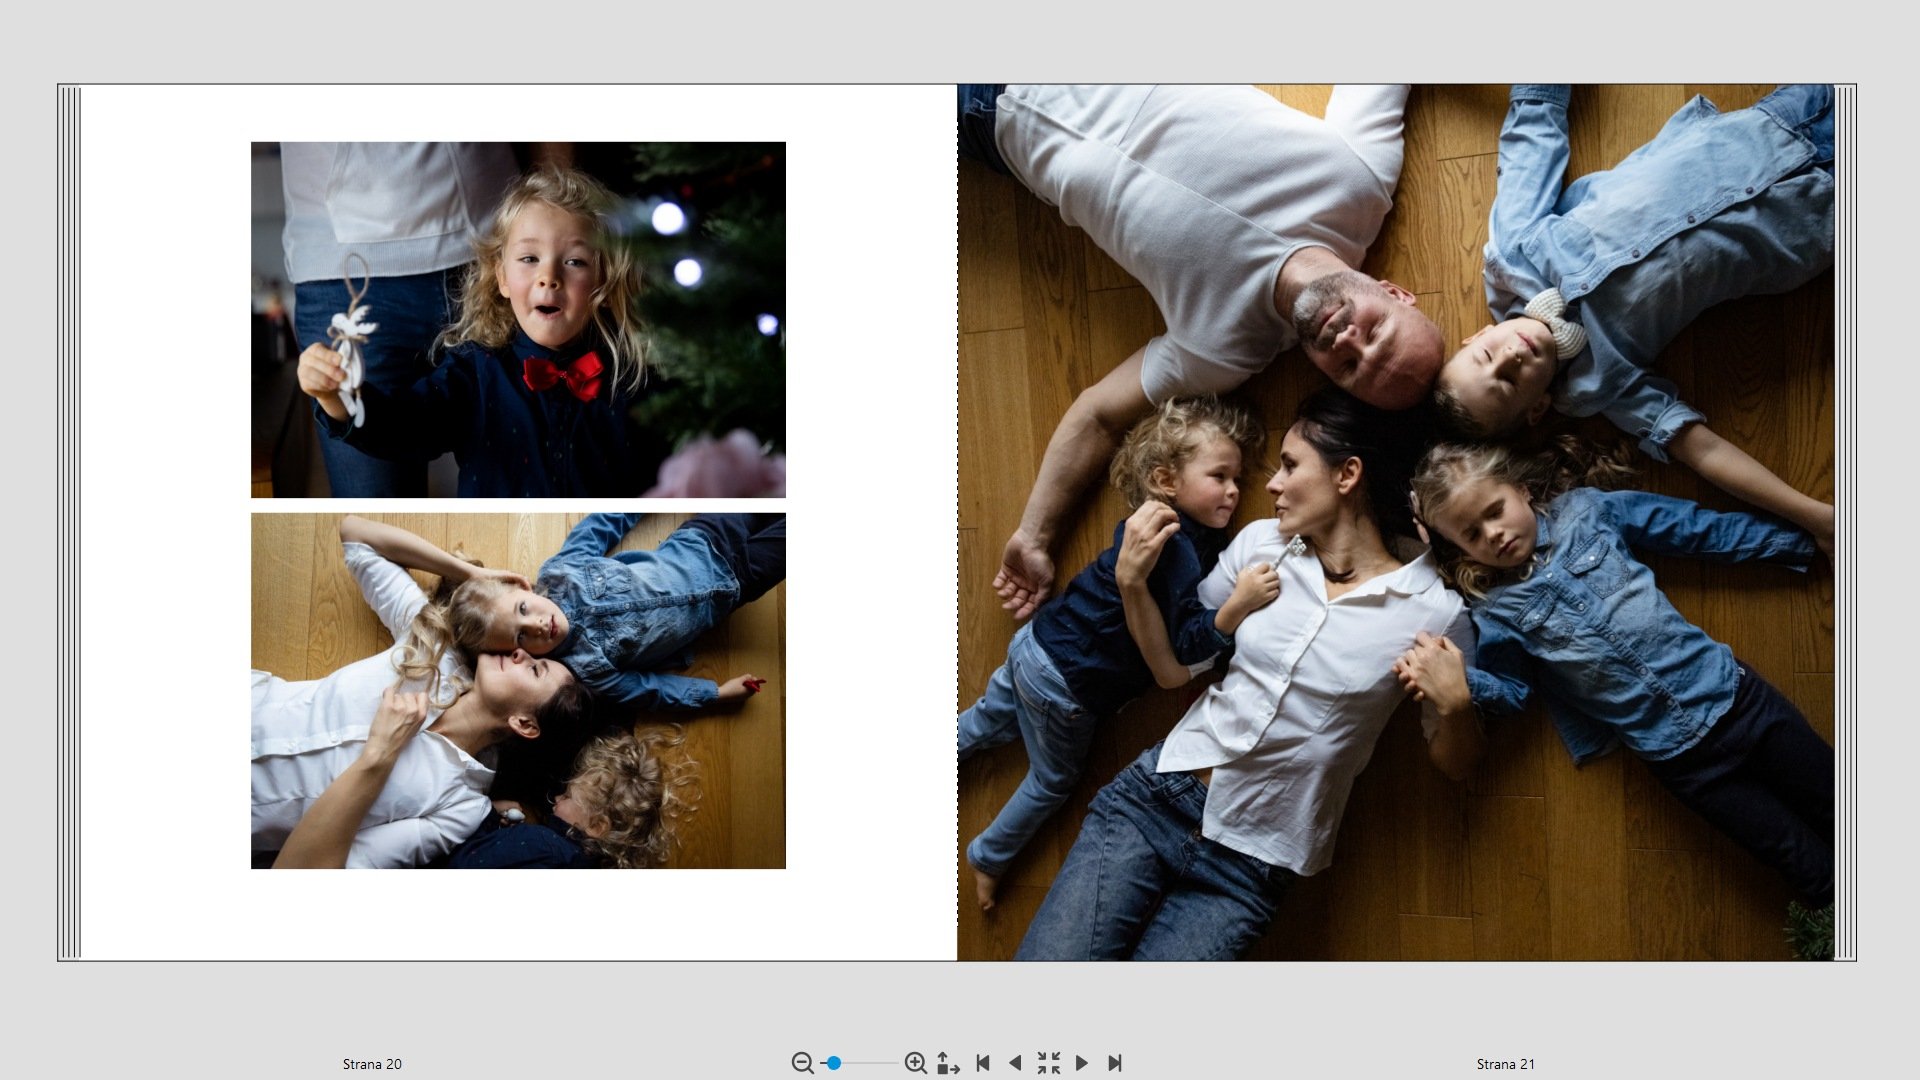Screen dimensions: 1920x1080
Task: Click the stacked page edges on right side
Action: (1845, 522)
